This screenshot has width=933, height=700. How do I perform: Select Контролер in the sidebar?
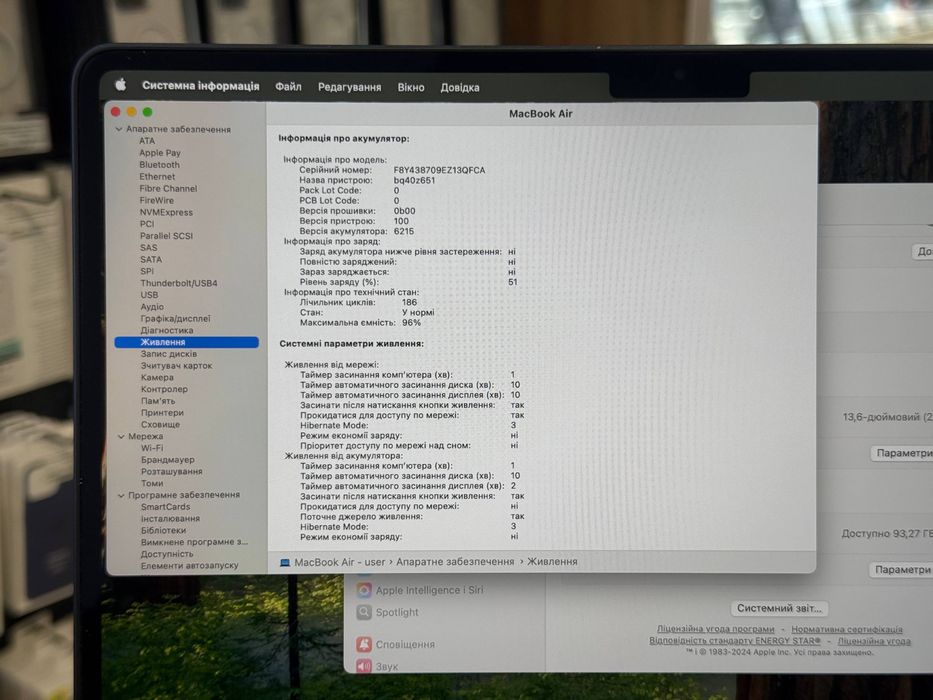164,389
